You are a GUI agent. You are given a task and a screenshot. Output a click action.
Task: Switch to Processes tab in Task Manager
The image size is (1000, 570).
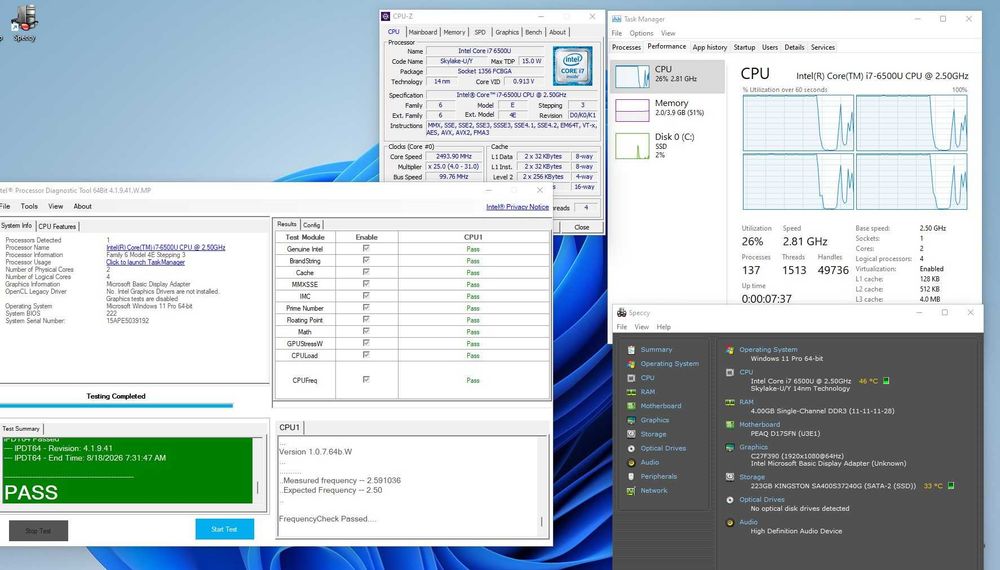[626, 47]
